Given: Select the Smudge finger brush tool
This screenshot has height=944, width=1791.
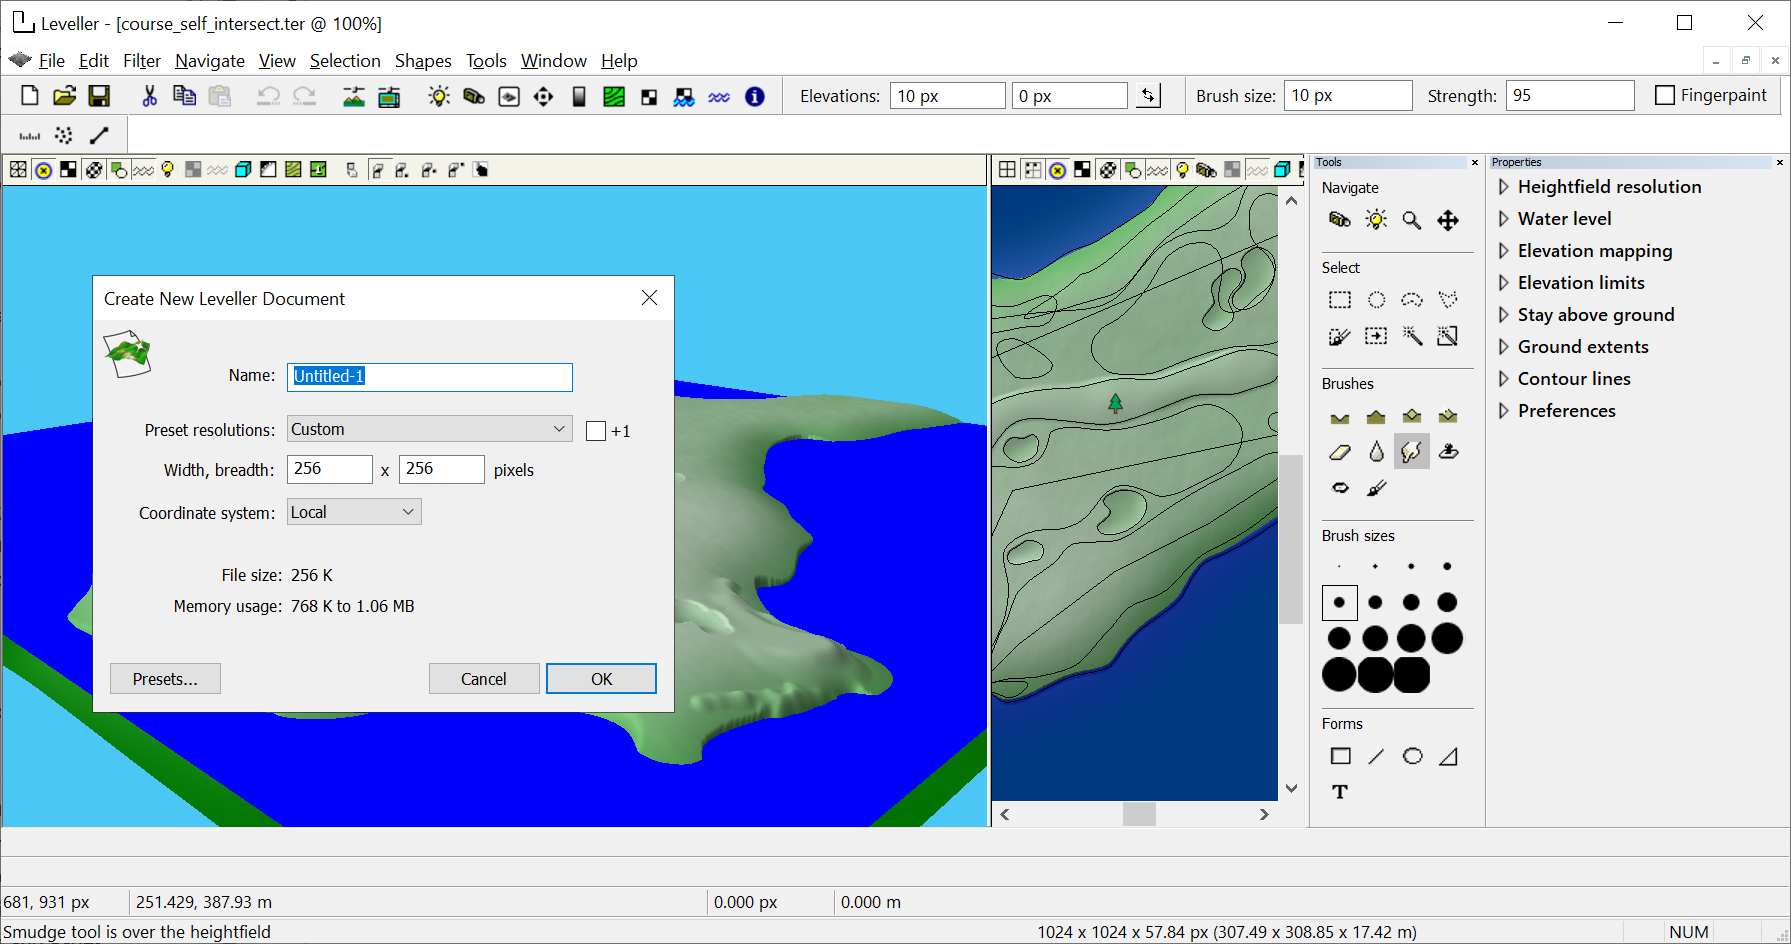Looking at the screenshot, I should coord(1412,452).
